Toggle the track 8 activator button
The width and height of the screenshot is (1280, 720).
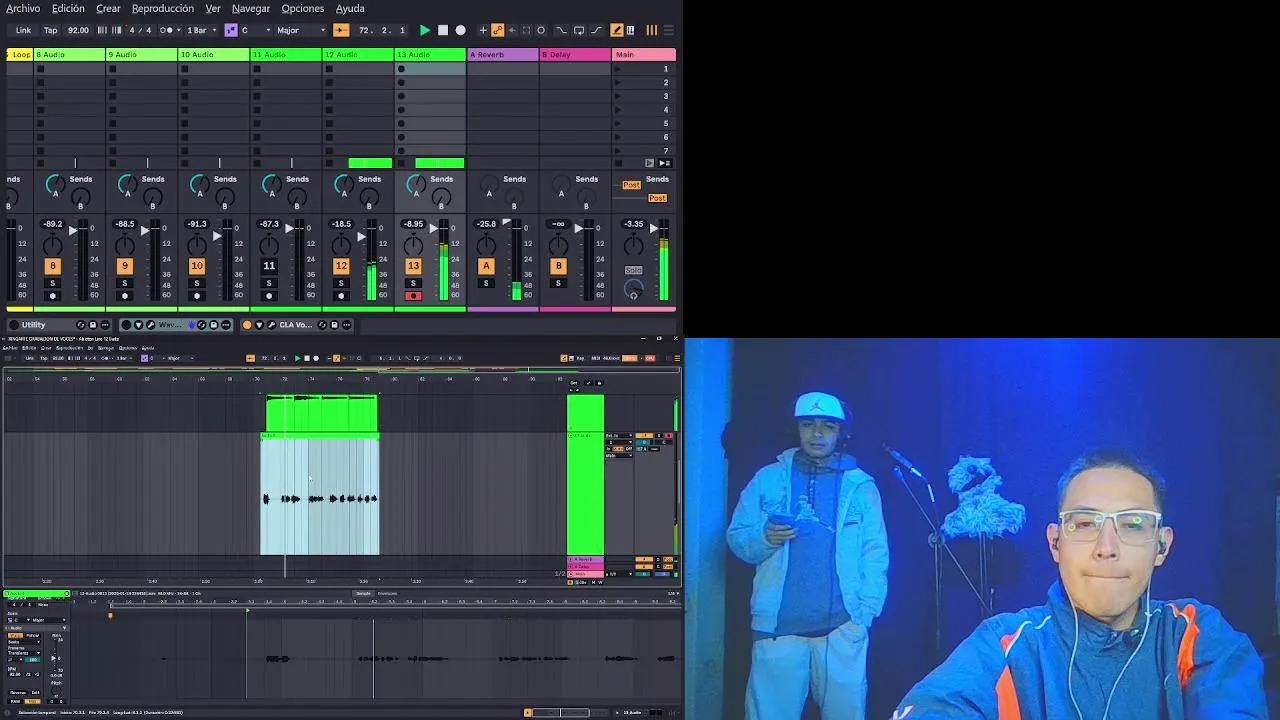53,266
